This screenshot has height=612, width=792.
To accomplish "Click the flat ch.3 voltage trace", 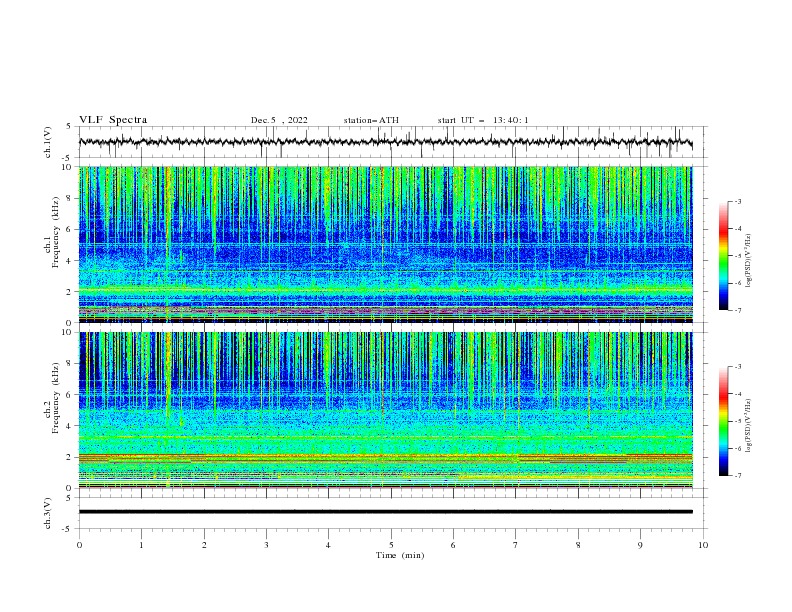I will [385, 512].
